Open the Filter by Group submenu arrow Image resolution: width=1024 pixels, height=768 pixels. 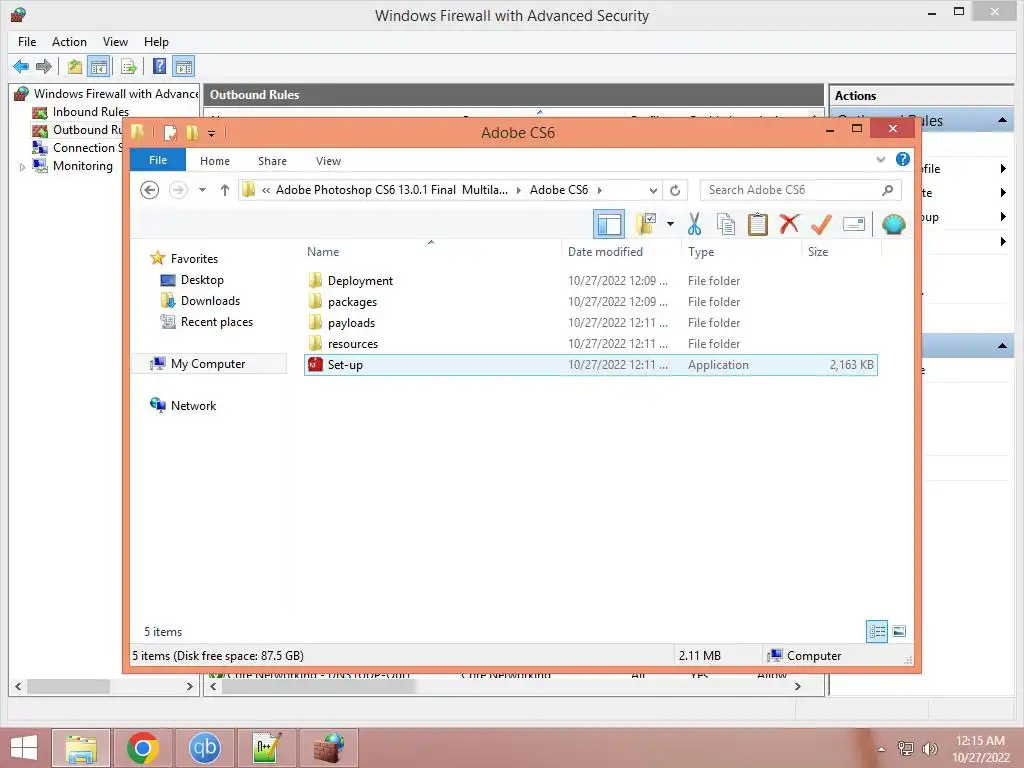(x=1003, y=217)
